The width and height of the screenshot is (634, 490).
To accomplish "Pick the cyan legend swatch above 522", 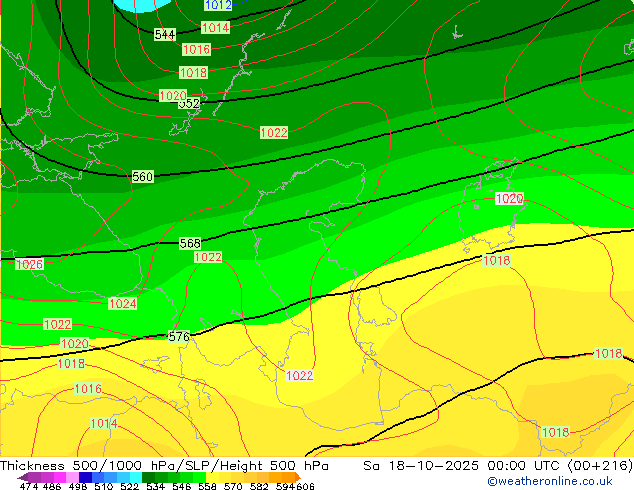I will pos(136,477).
